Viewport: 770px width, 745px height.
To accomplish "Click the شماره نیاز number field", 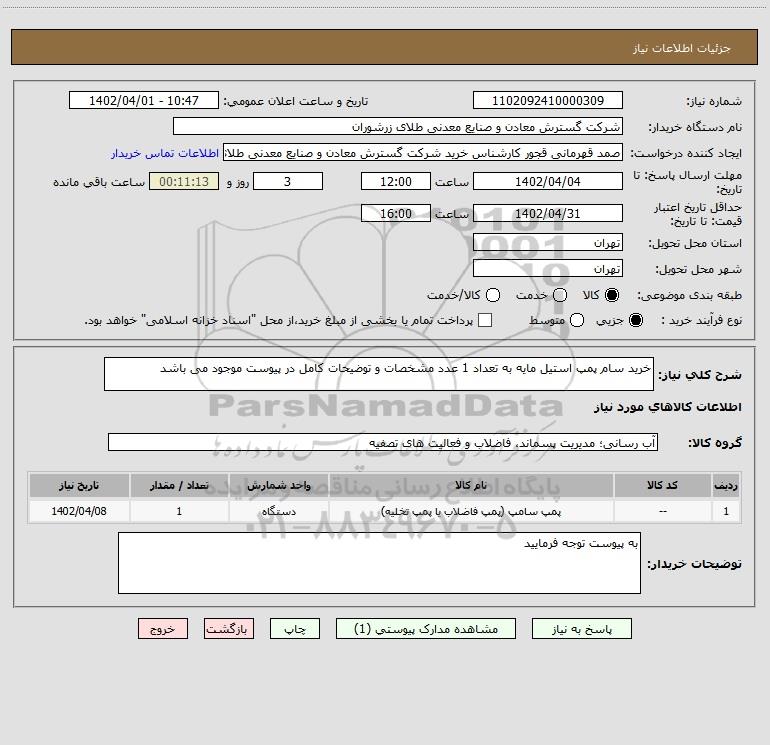I will click(x=548, y=100).
